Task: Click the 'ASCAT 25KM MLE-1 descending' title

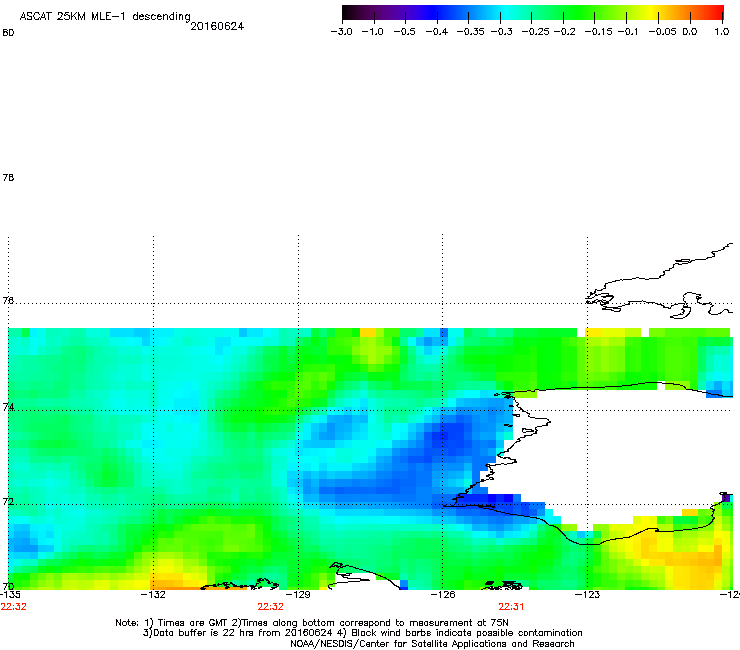Action: 105,17
